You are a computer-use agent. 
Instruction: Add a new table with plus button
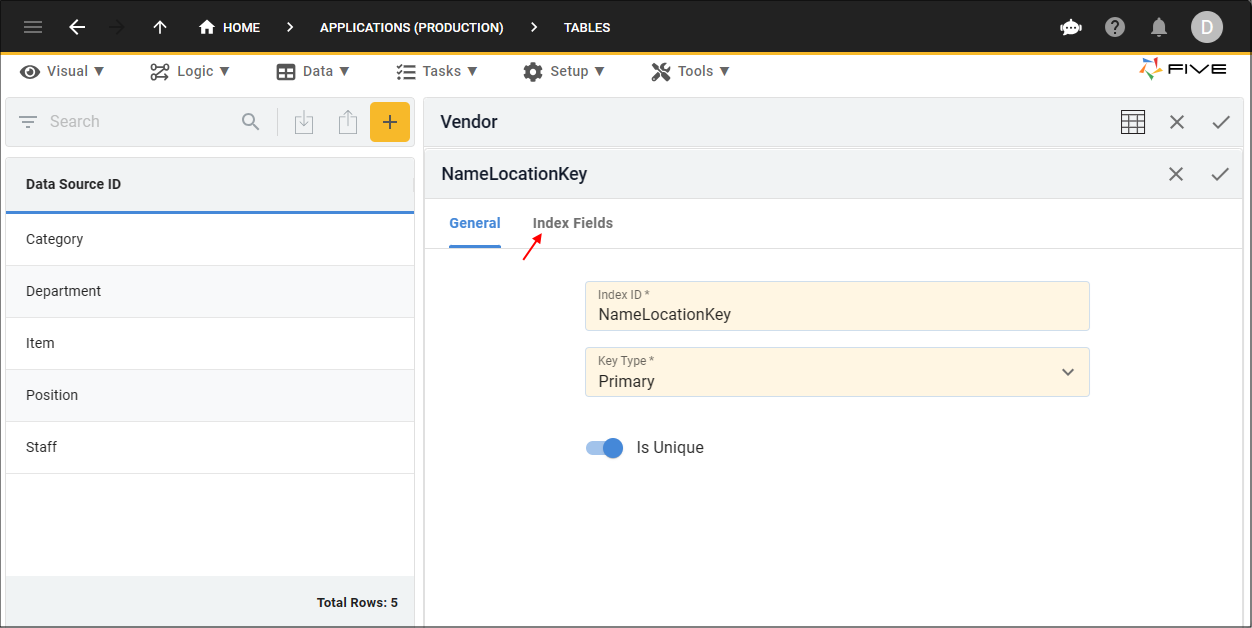pos(390,122)
